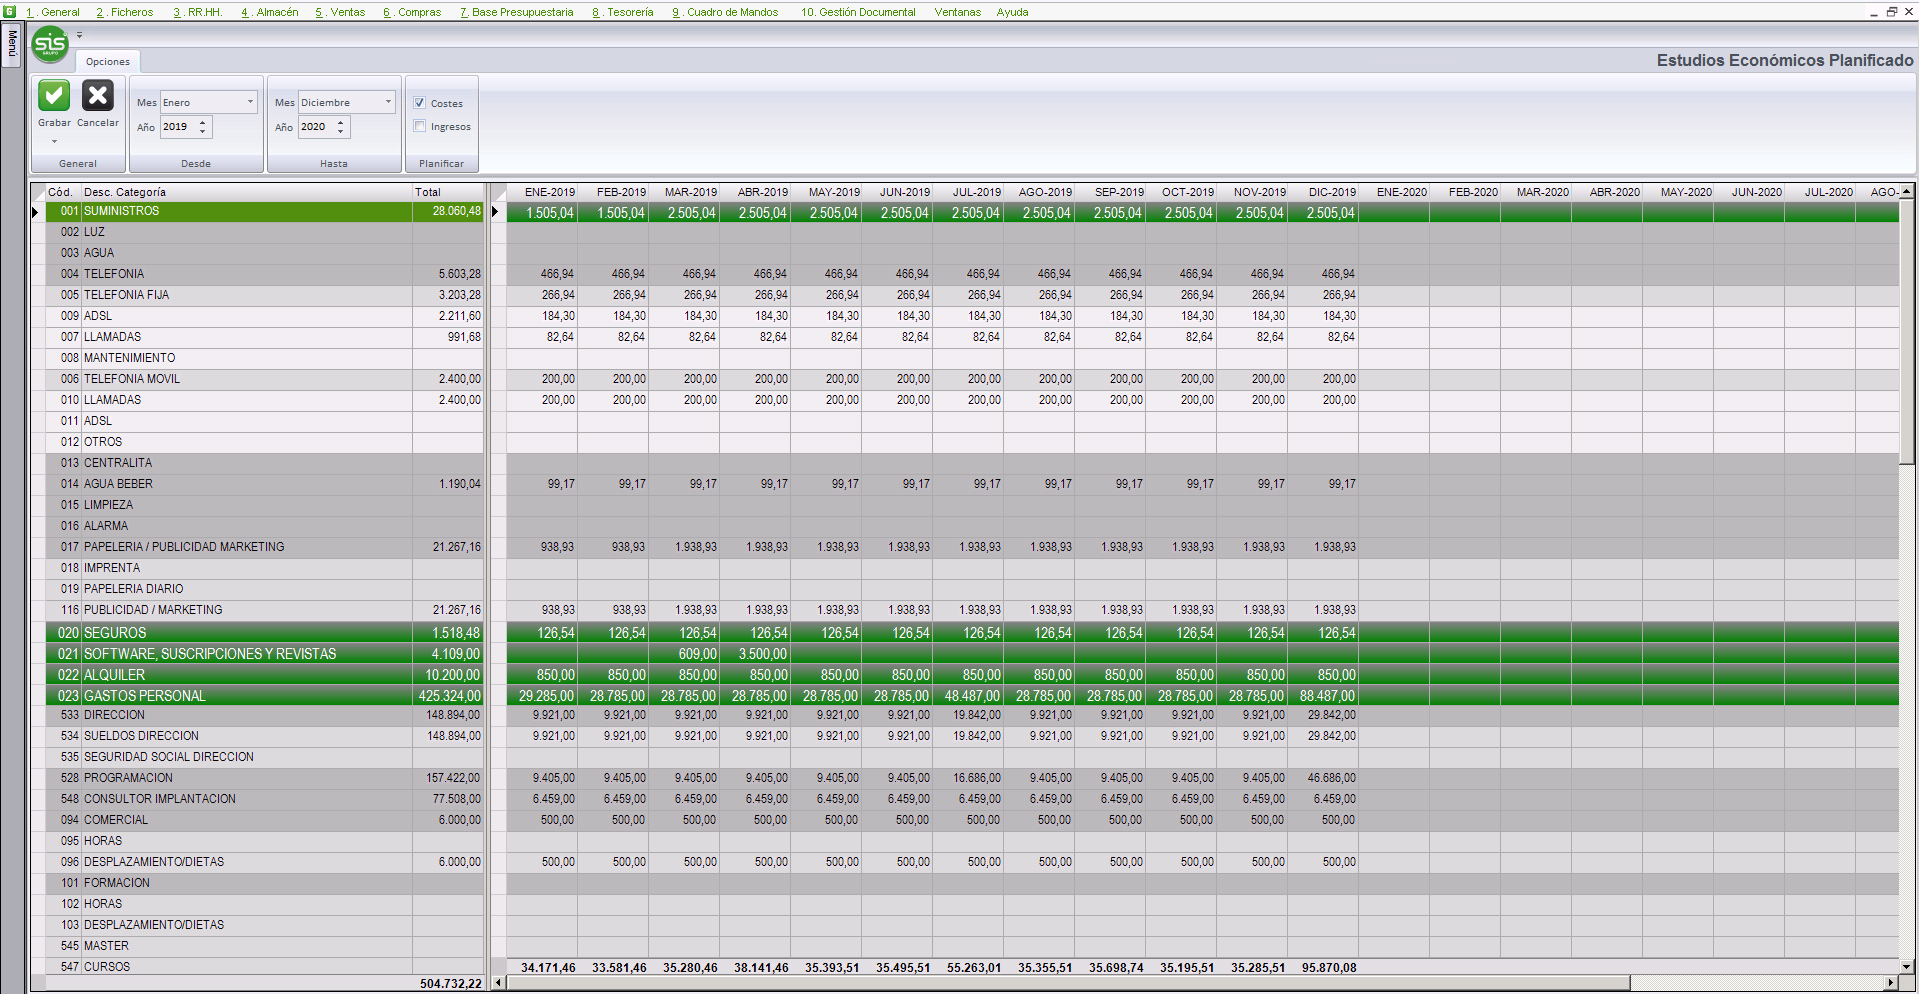Open the 6. Compras menu
Viewport: 1919px width, 994px height.
pos(412,12)
